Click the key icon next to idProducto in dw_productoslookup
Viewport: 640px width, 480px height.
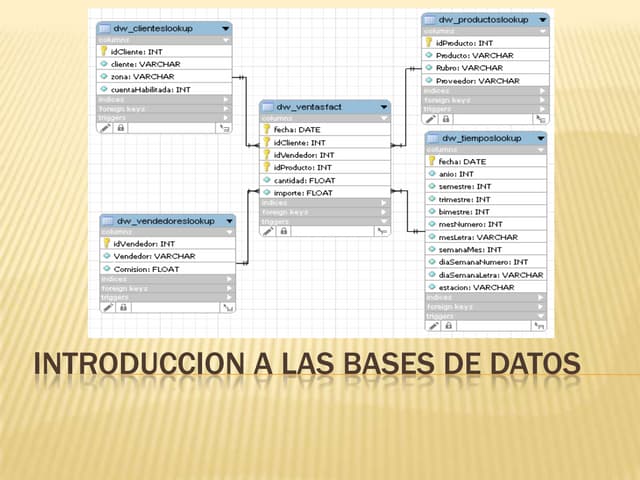click(x=430, y=43)
